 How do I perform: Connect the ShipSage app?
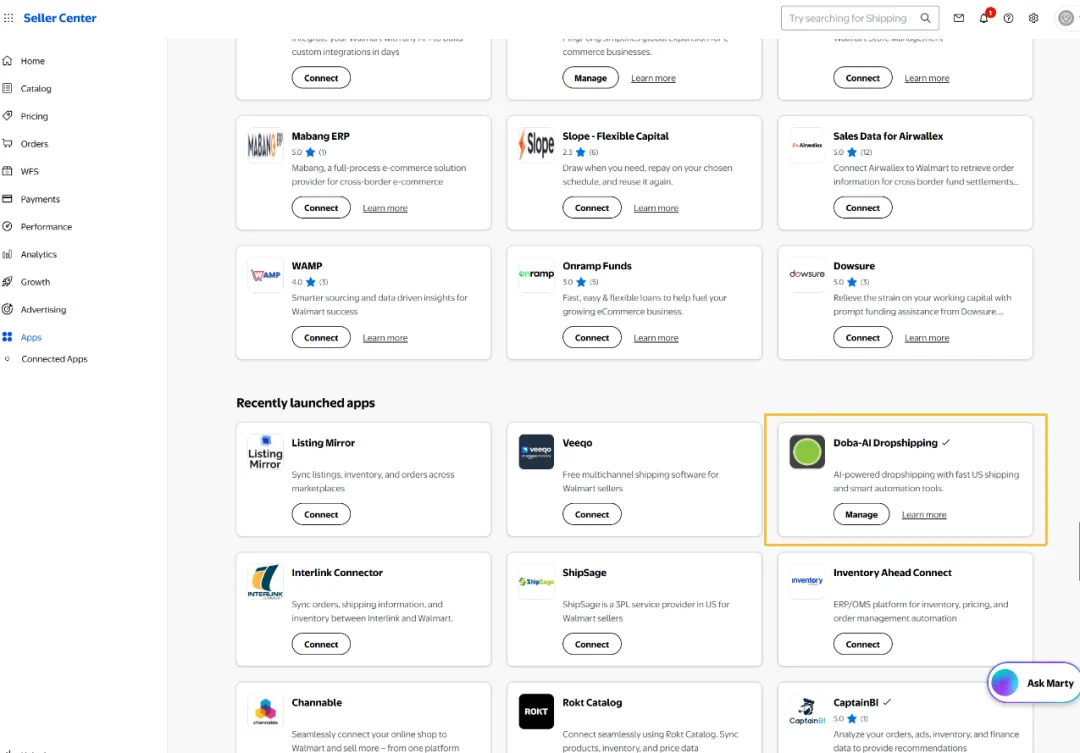(x=592, y=644)
